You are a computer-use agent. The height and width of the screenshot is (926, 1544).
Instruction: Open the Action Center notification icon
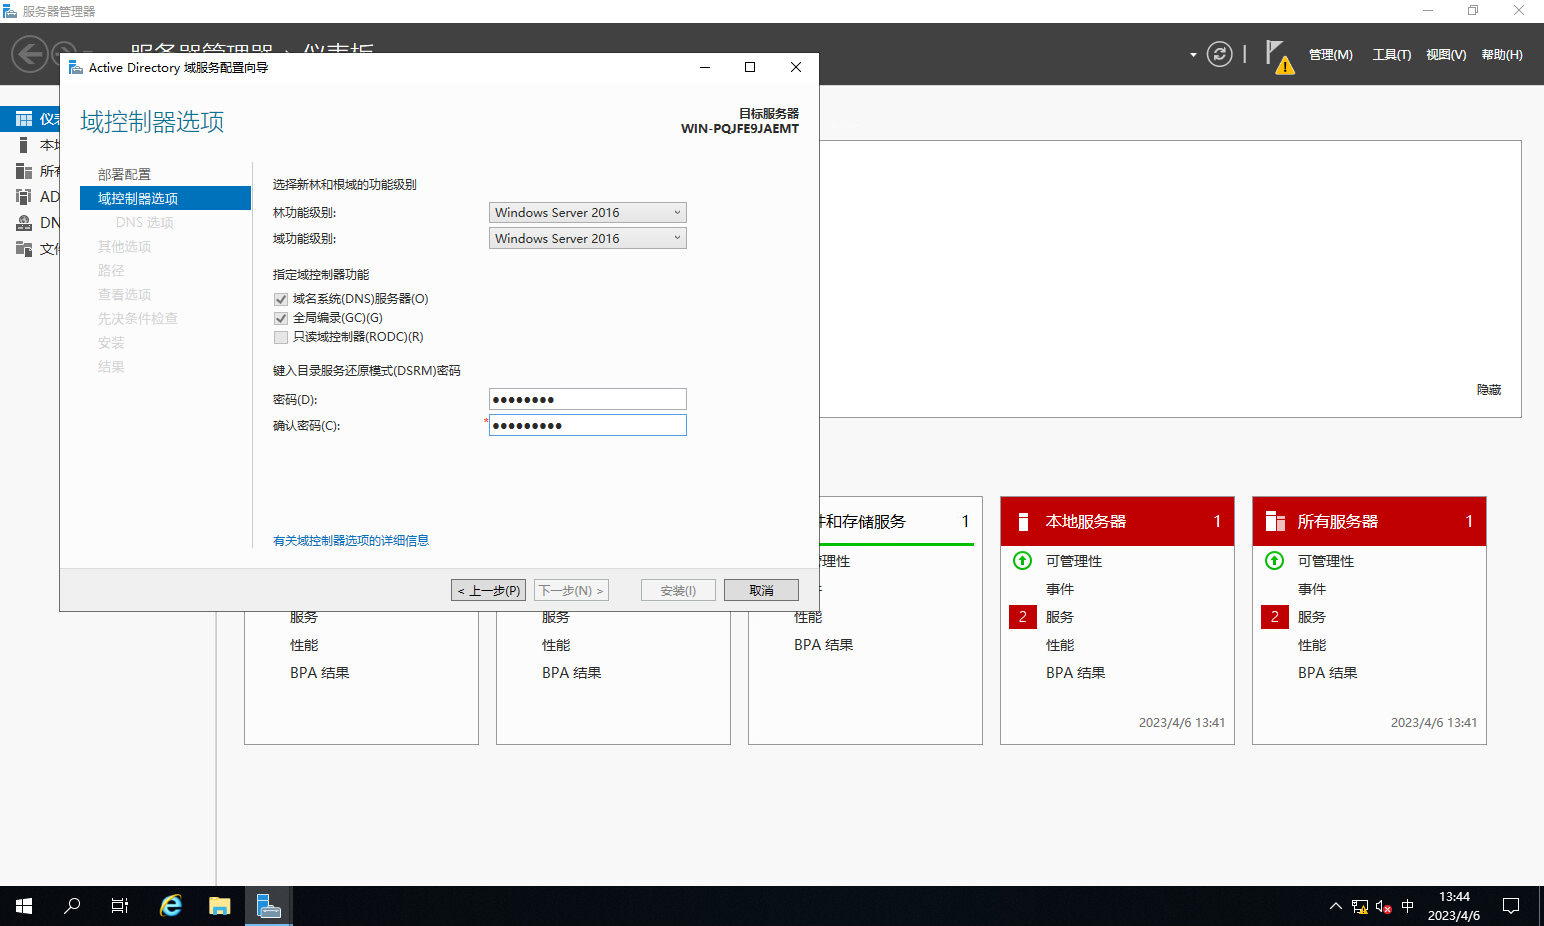point(1511,906)
